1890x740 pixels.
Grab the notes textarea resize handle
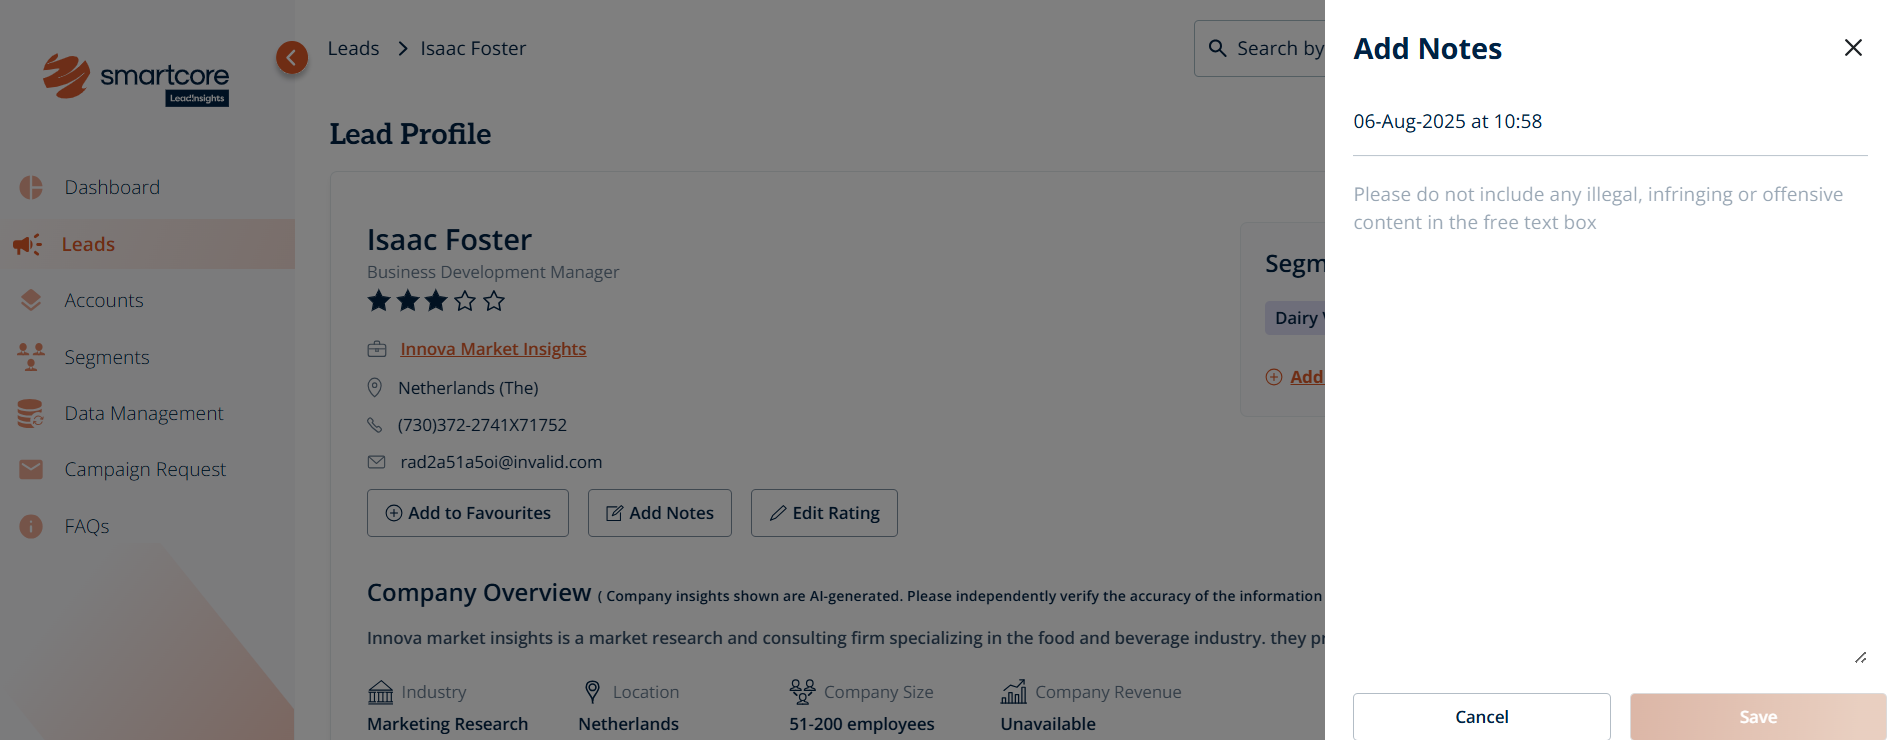click(1860, 657)
